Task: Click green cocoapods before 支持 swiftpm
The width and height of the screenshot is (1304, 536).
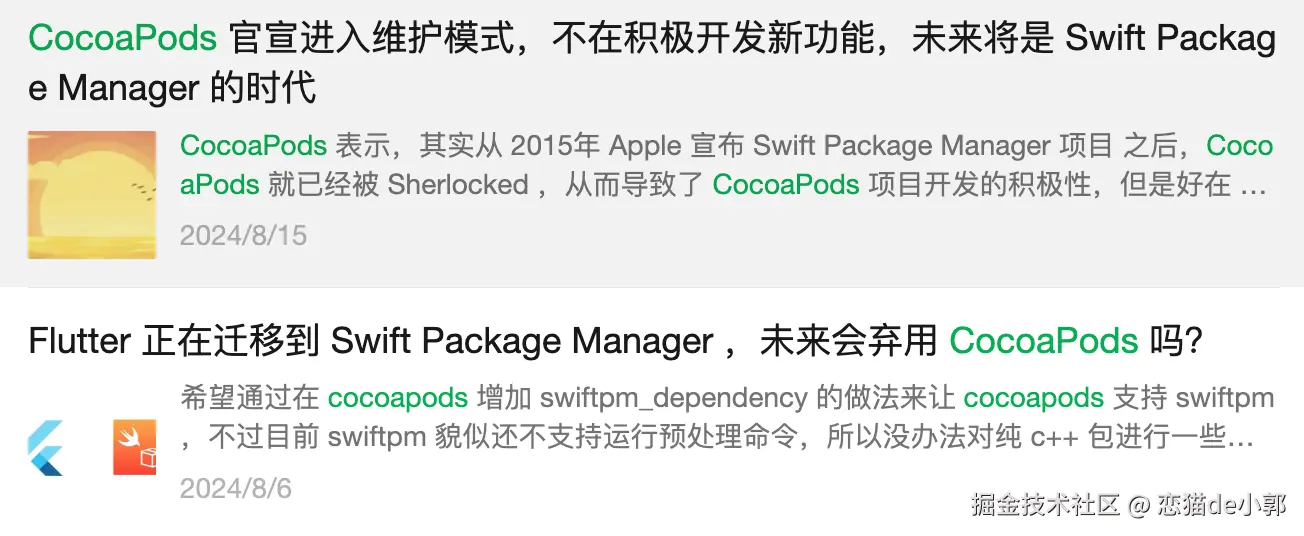Action: [x=1034, y=398]
